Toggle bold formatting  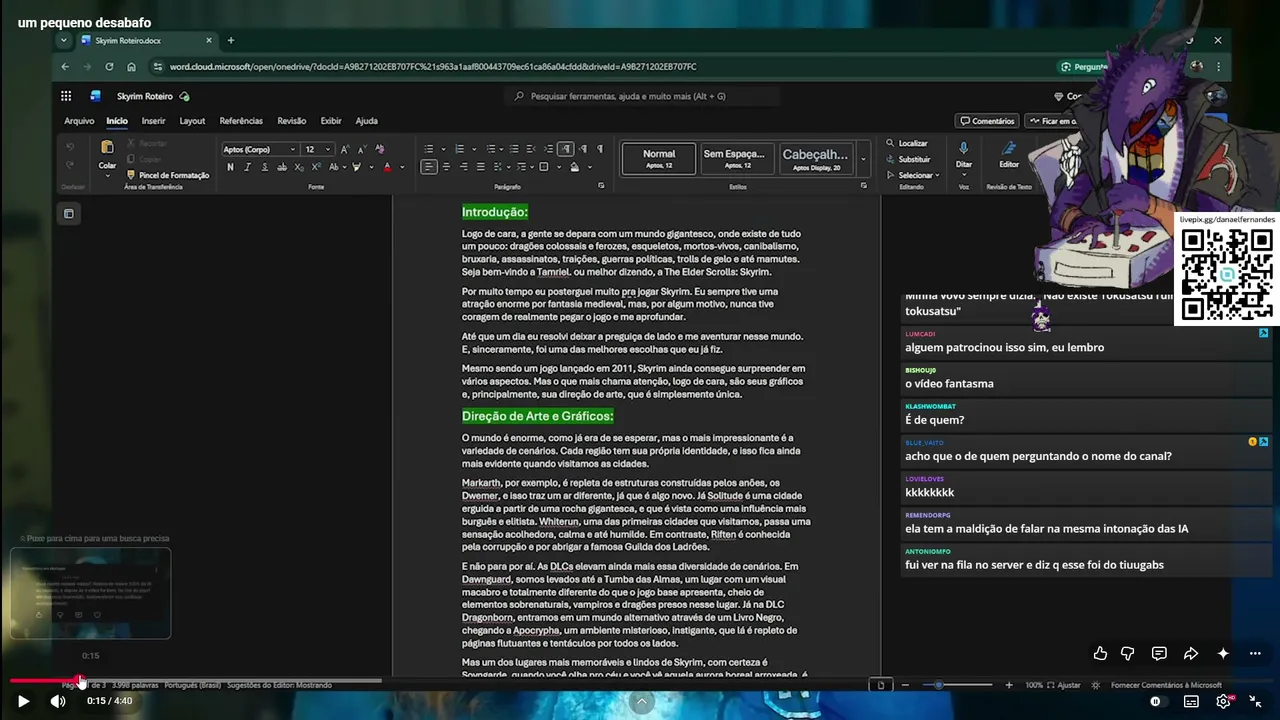(x=230, y=167)
